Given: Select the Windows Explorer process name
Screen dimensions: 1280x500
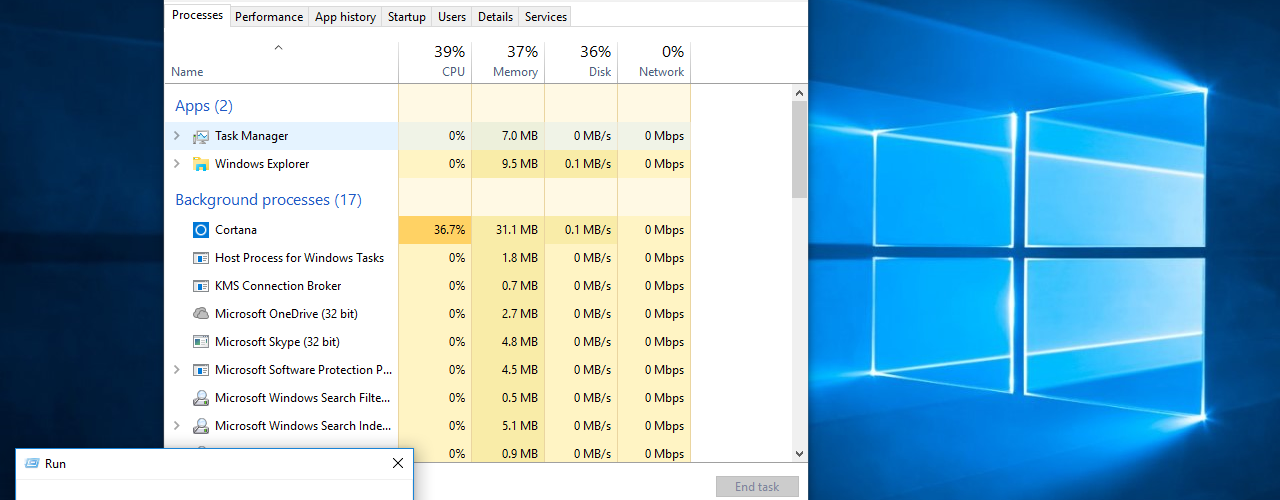Looking at the screenshot, I should pyautogui.click(x=262, y=164).
